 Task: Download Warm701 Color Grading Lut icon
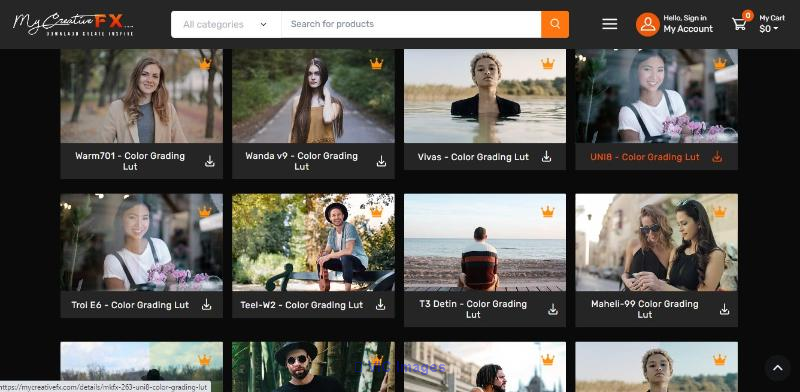click(x=210, y=161)
